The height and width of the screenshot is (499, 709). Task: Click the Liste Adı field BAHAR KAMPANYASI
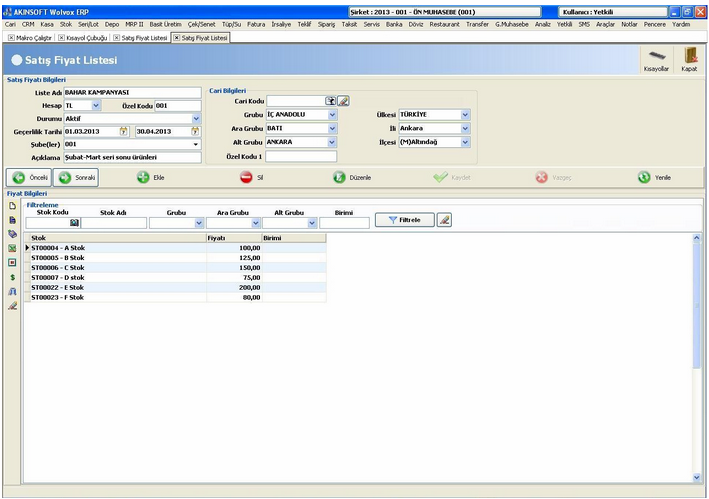[132, 93]
